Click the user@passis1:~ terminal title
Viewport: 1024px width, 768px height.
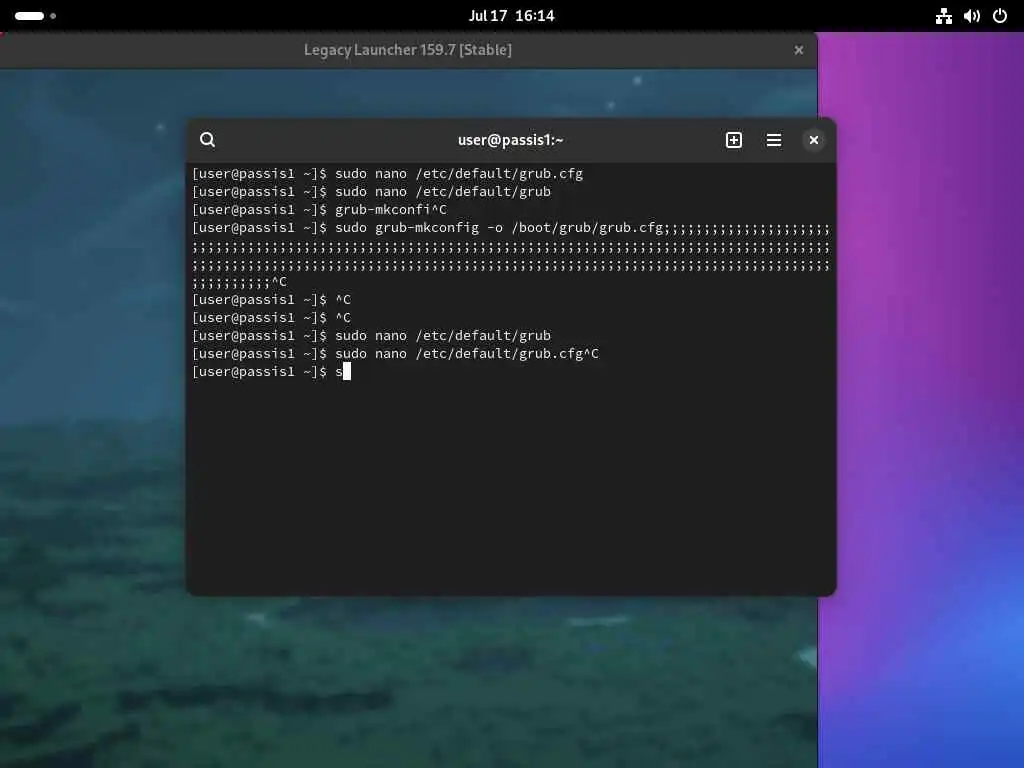click(510, 140)
